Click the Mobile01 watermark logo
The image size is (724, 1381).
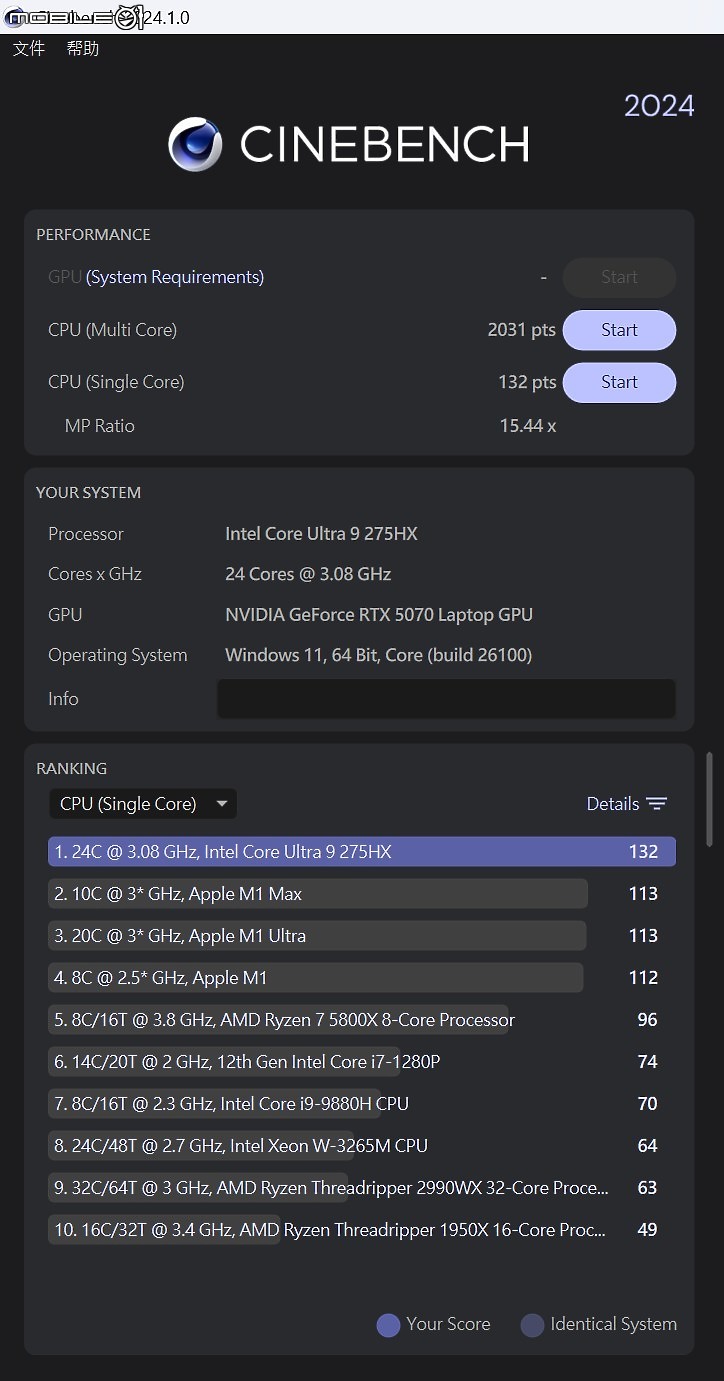pos(73,17)
